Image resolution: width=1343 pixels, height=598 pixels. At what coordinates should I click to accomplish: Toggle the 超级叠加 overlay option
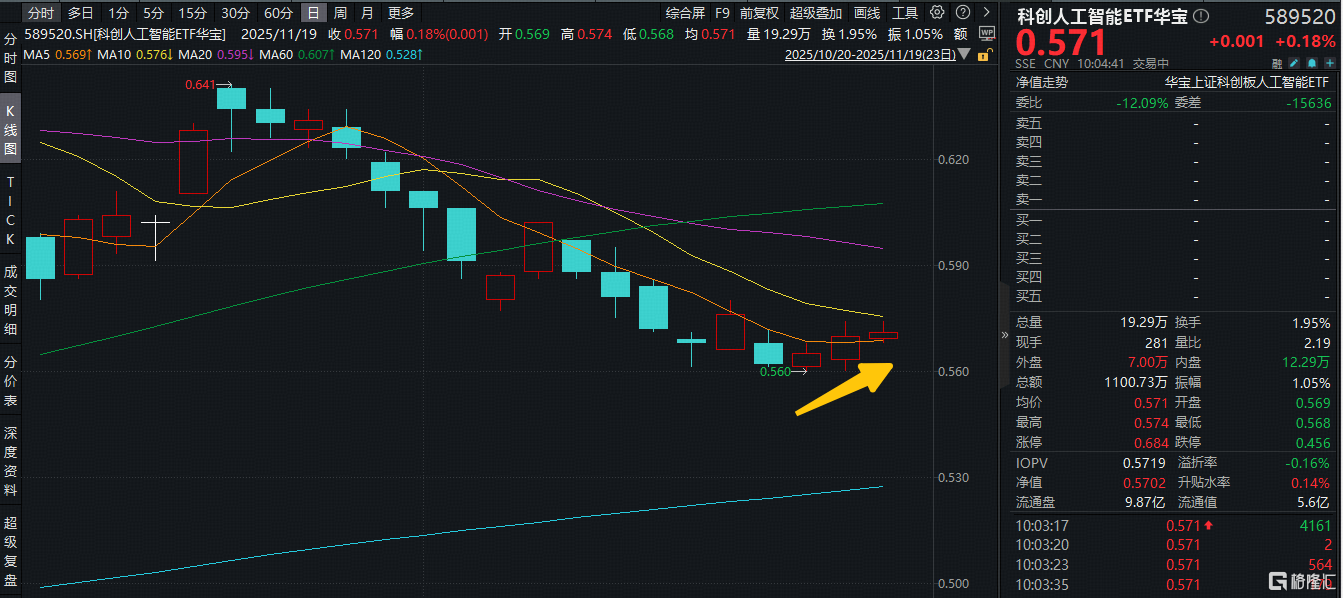pos(816,13)
